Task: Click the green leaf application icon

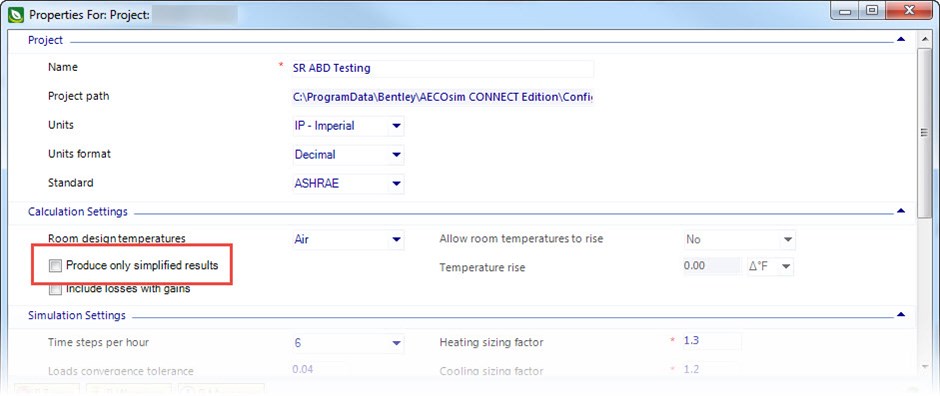Action: (x=16, y=13)
